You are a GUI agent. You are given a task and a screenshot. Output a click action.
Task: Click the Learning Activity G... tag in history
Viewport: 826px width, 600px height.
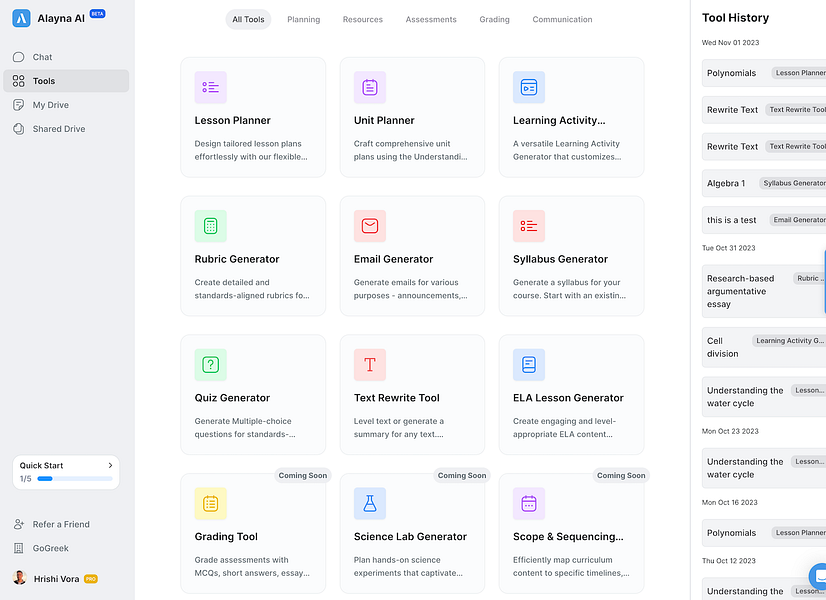tap(789, 341)
